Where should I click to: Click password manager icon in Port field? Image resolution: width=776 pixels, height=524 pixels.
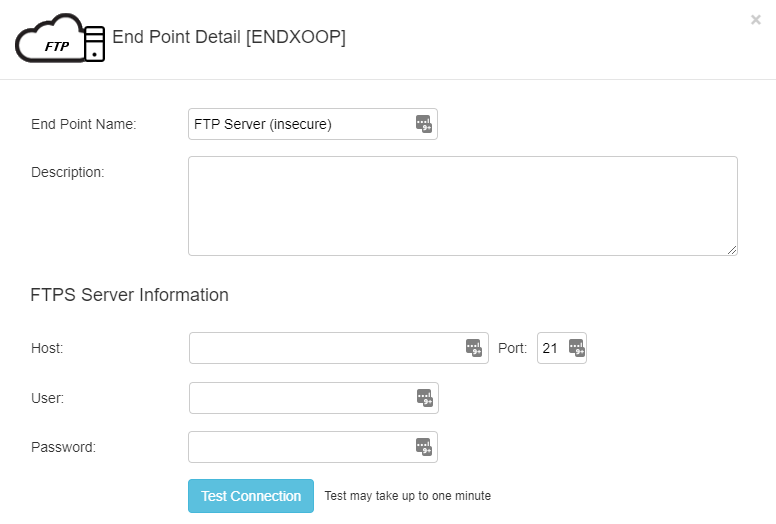576,348
